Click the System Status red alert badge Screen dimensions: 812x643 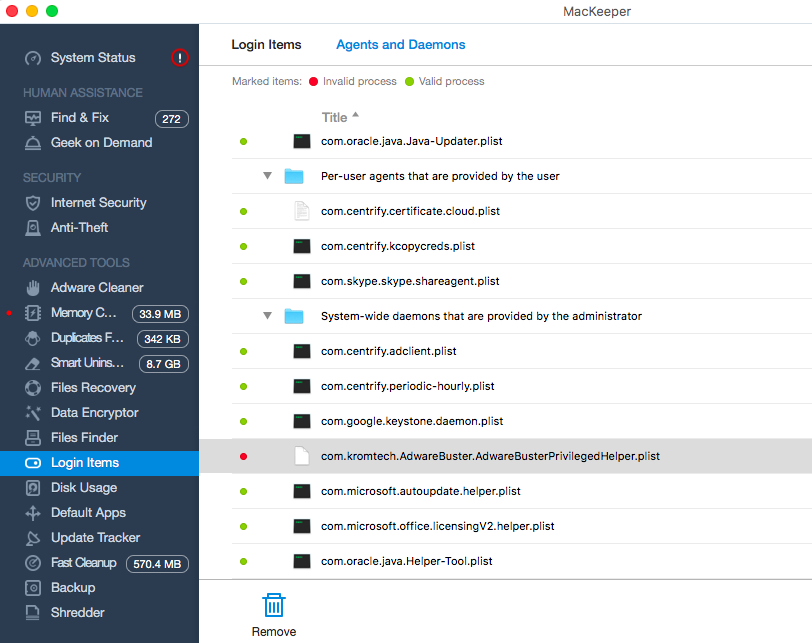[x=180, y=57]
